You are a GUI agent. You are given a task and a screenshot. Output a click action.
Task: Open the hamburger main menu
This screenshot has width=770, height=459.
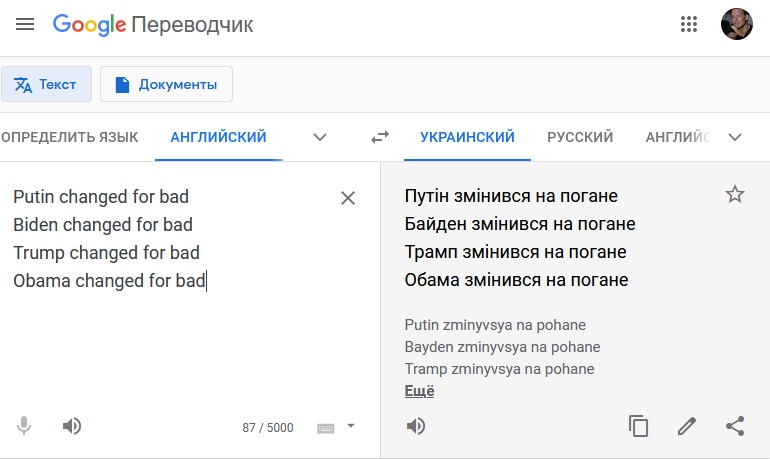[x=25, y=24]
